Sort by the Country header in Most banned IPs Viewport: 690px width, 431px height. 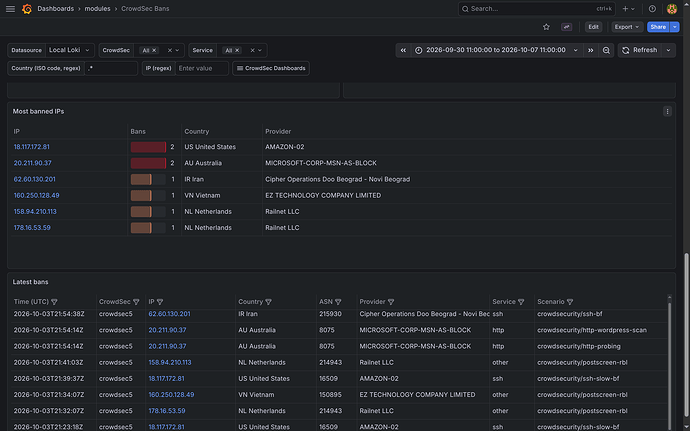click(x=197, y=132)
